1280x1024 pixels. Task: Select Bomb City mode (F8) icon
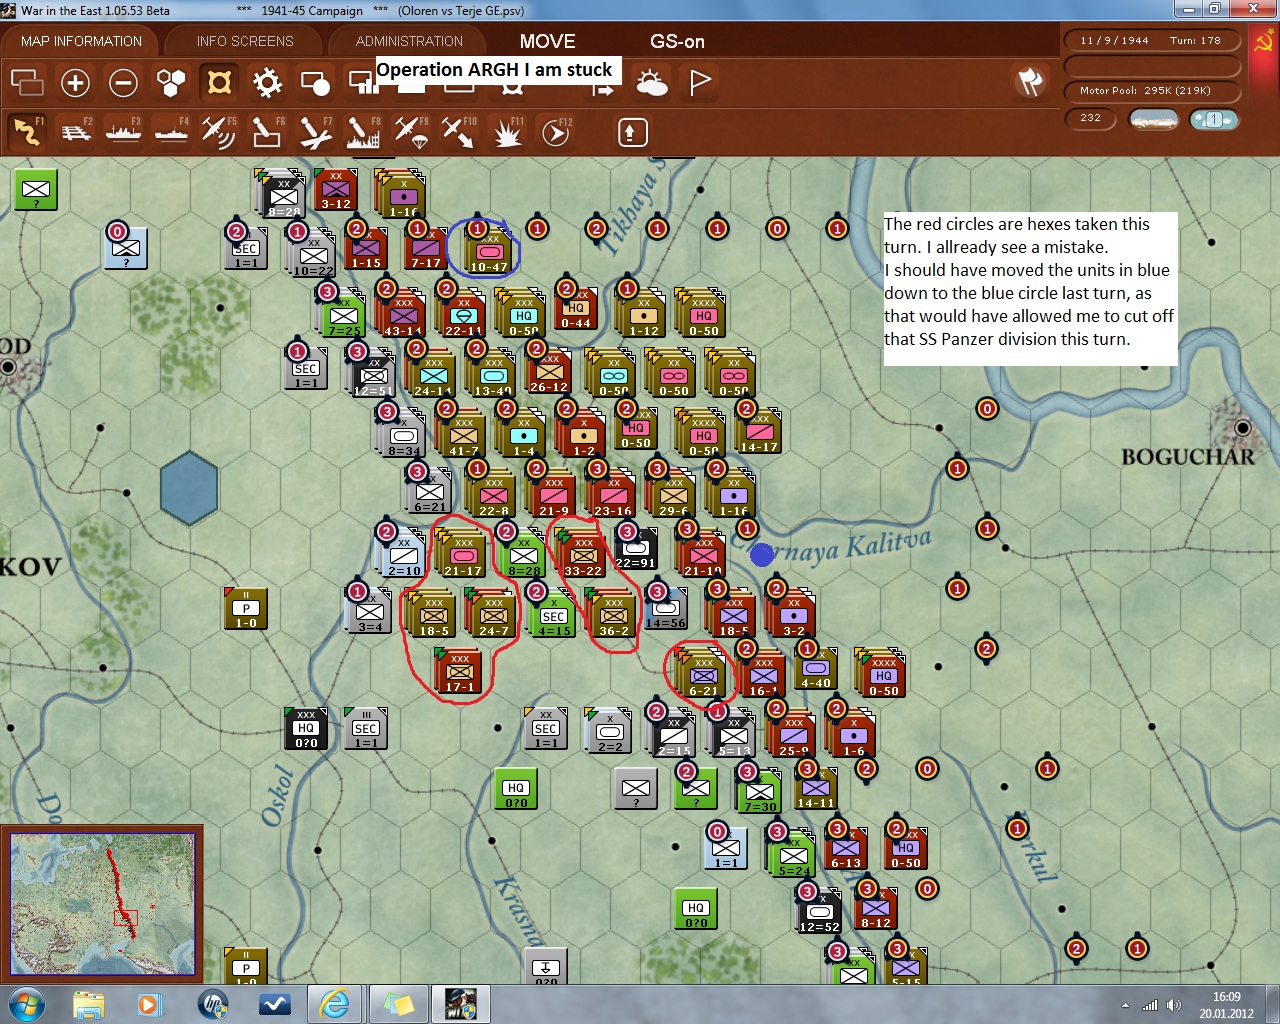362,132
